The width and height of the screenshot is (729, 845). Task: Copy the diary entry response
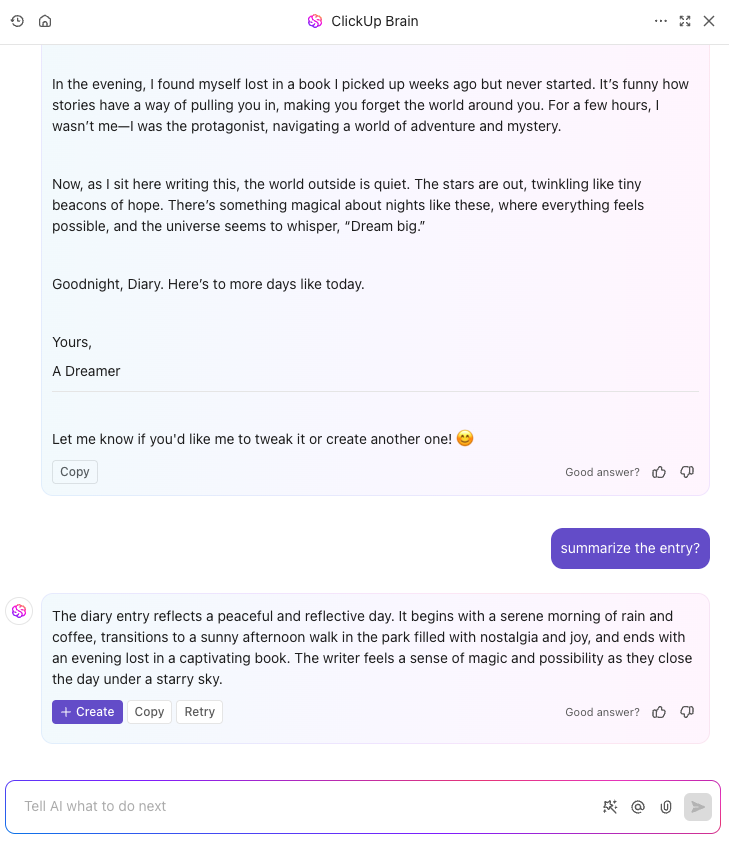(x=75, y=472)
